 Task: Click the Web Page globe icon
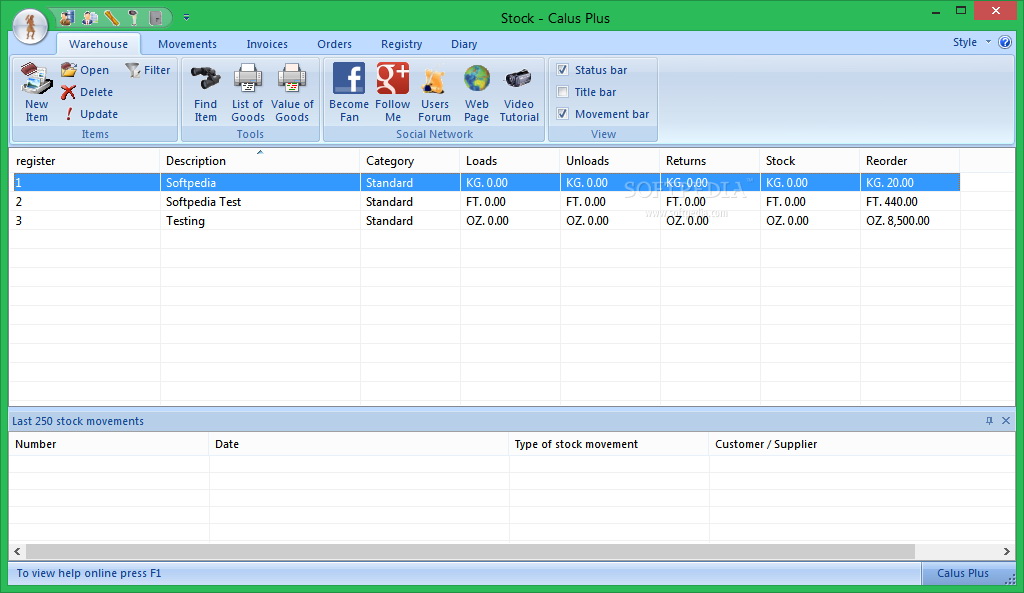click(477, 80)
